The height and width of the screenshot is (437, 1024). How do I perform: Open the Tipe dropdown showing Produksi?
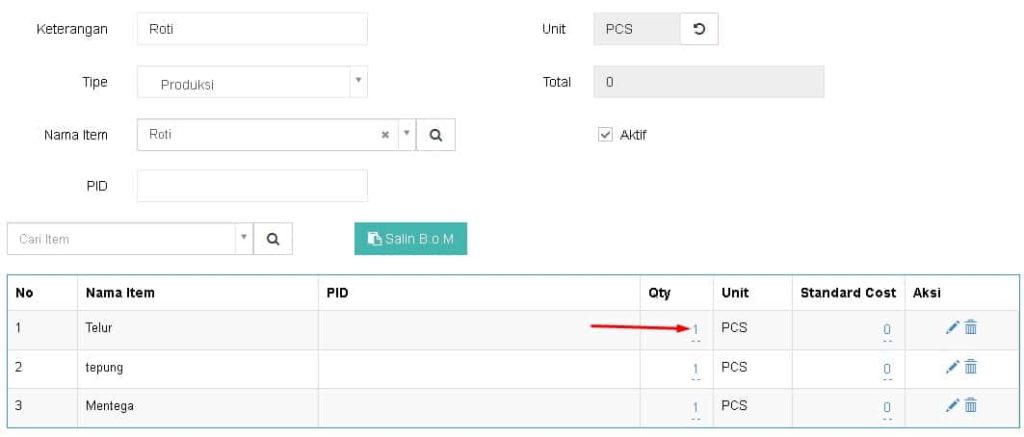click(x=252, y=82)
